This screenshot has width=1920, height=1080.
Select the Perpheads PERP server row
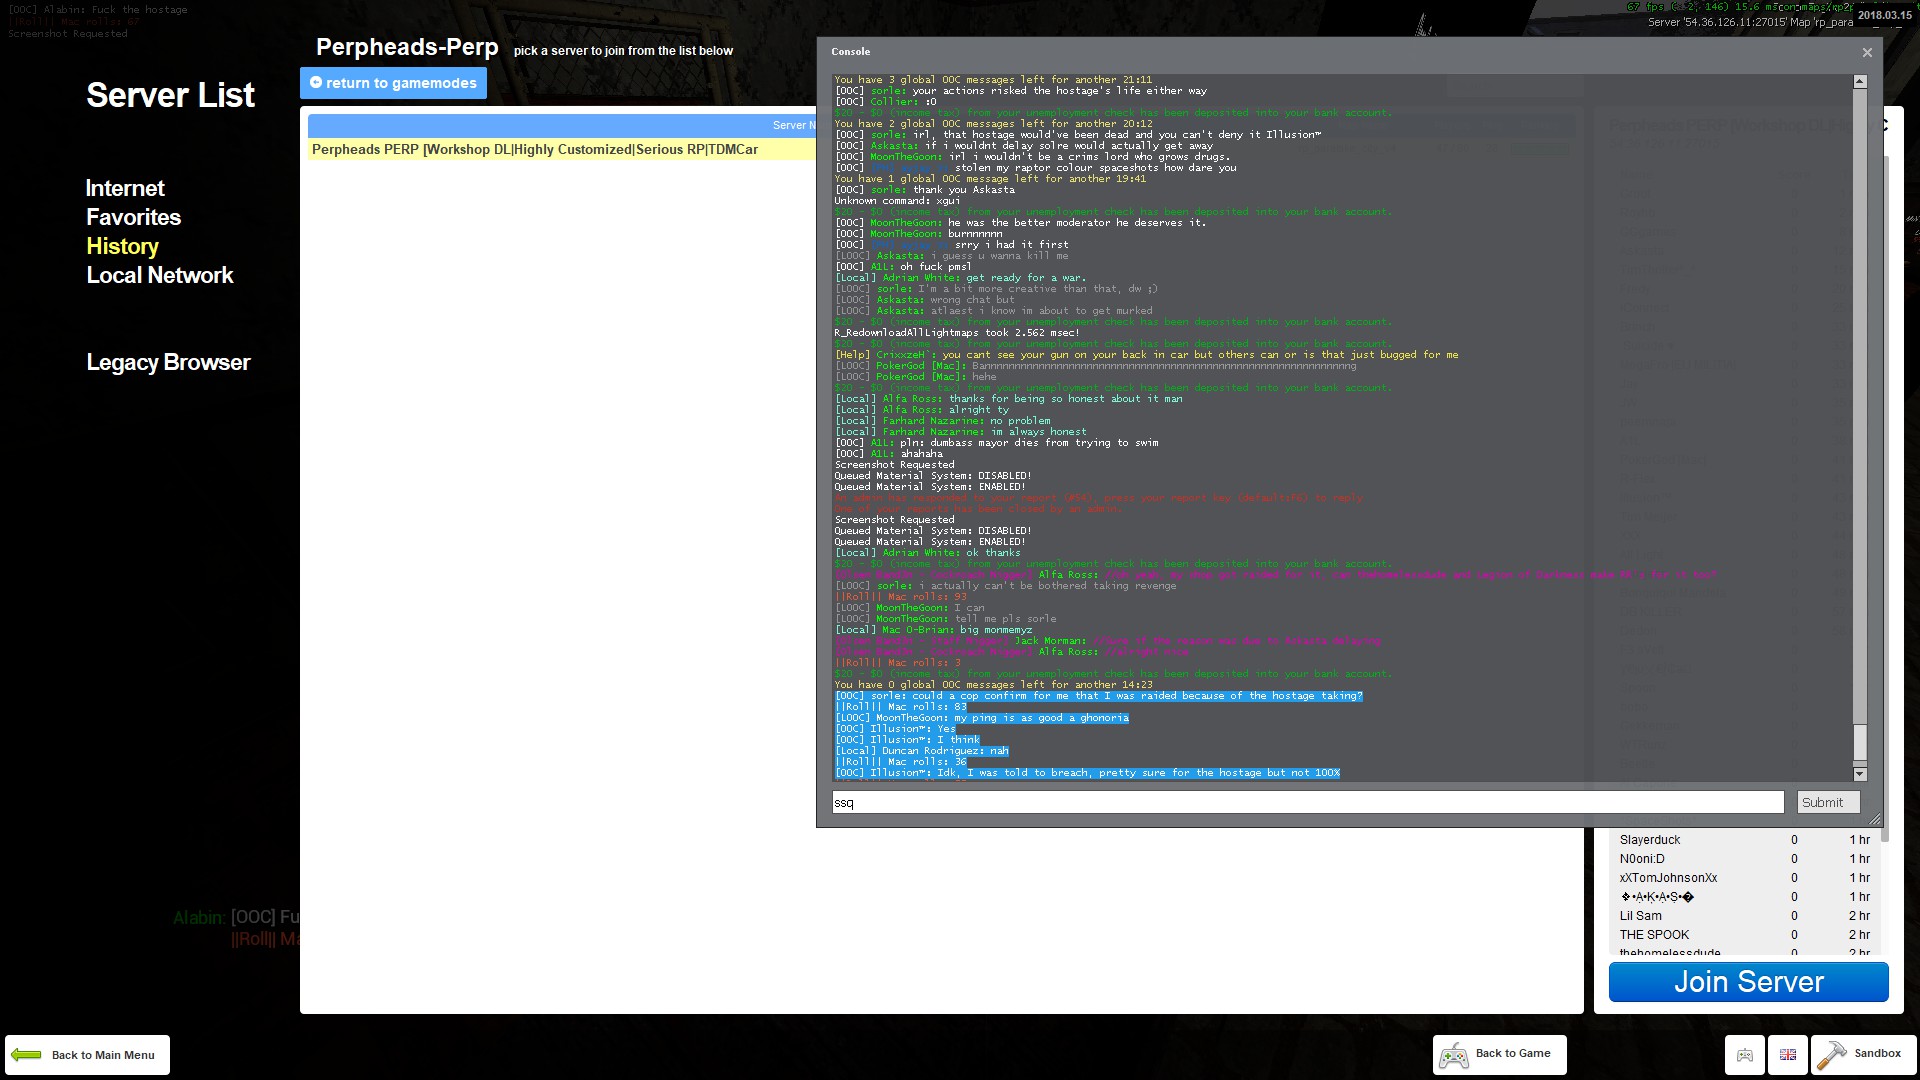562,149
